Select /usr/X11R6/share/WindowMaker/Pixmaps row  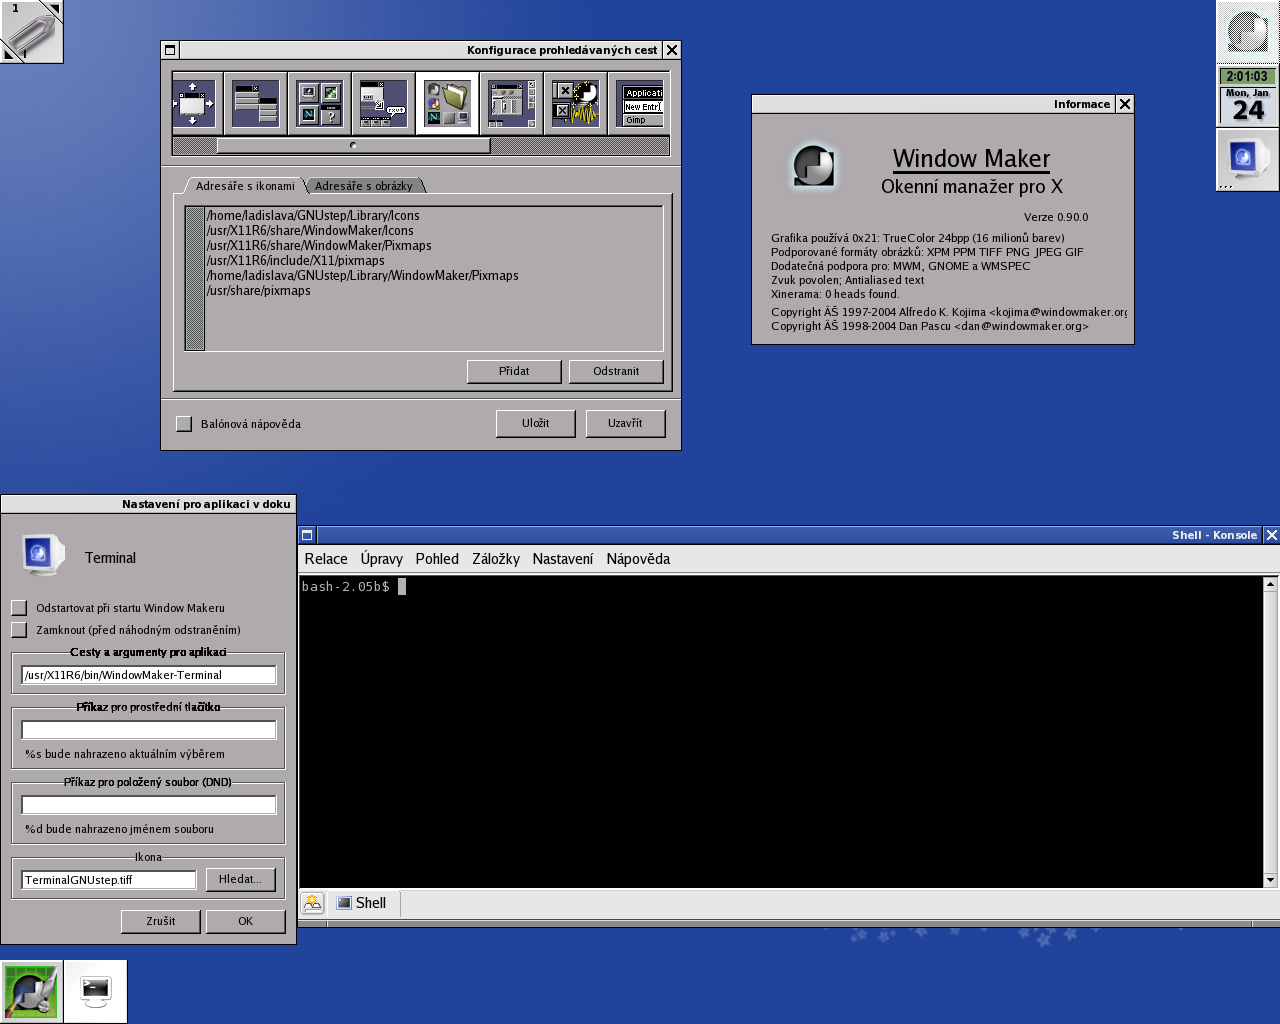pyautogui.click(x=434, y=245)
